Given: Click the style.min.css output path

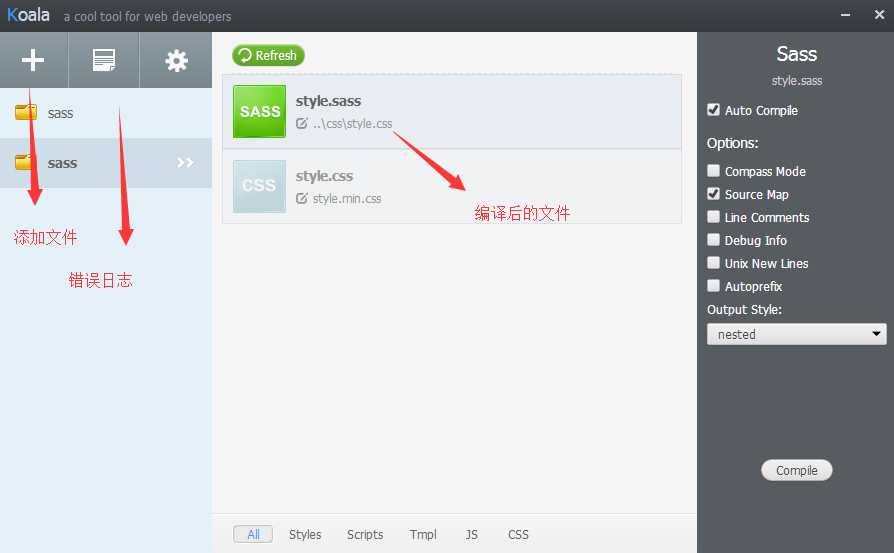Looking at the screenshot, I should coord(347,198).
